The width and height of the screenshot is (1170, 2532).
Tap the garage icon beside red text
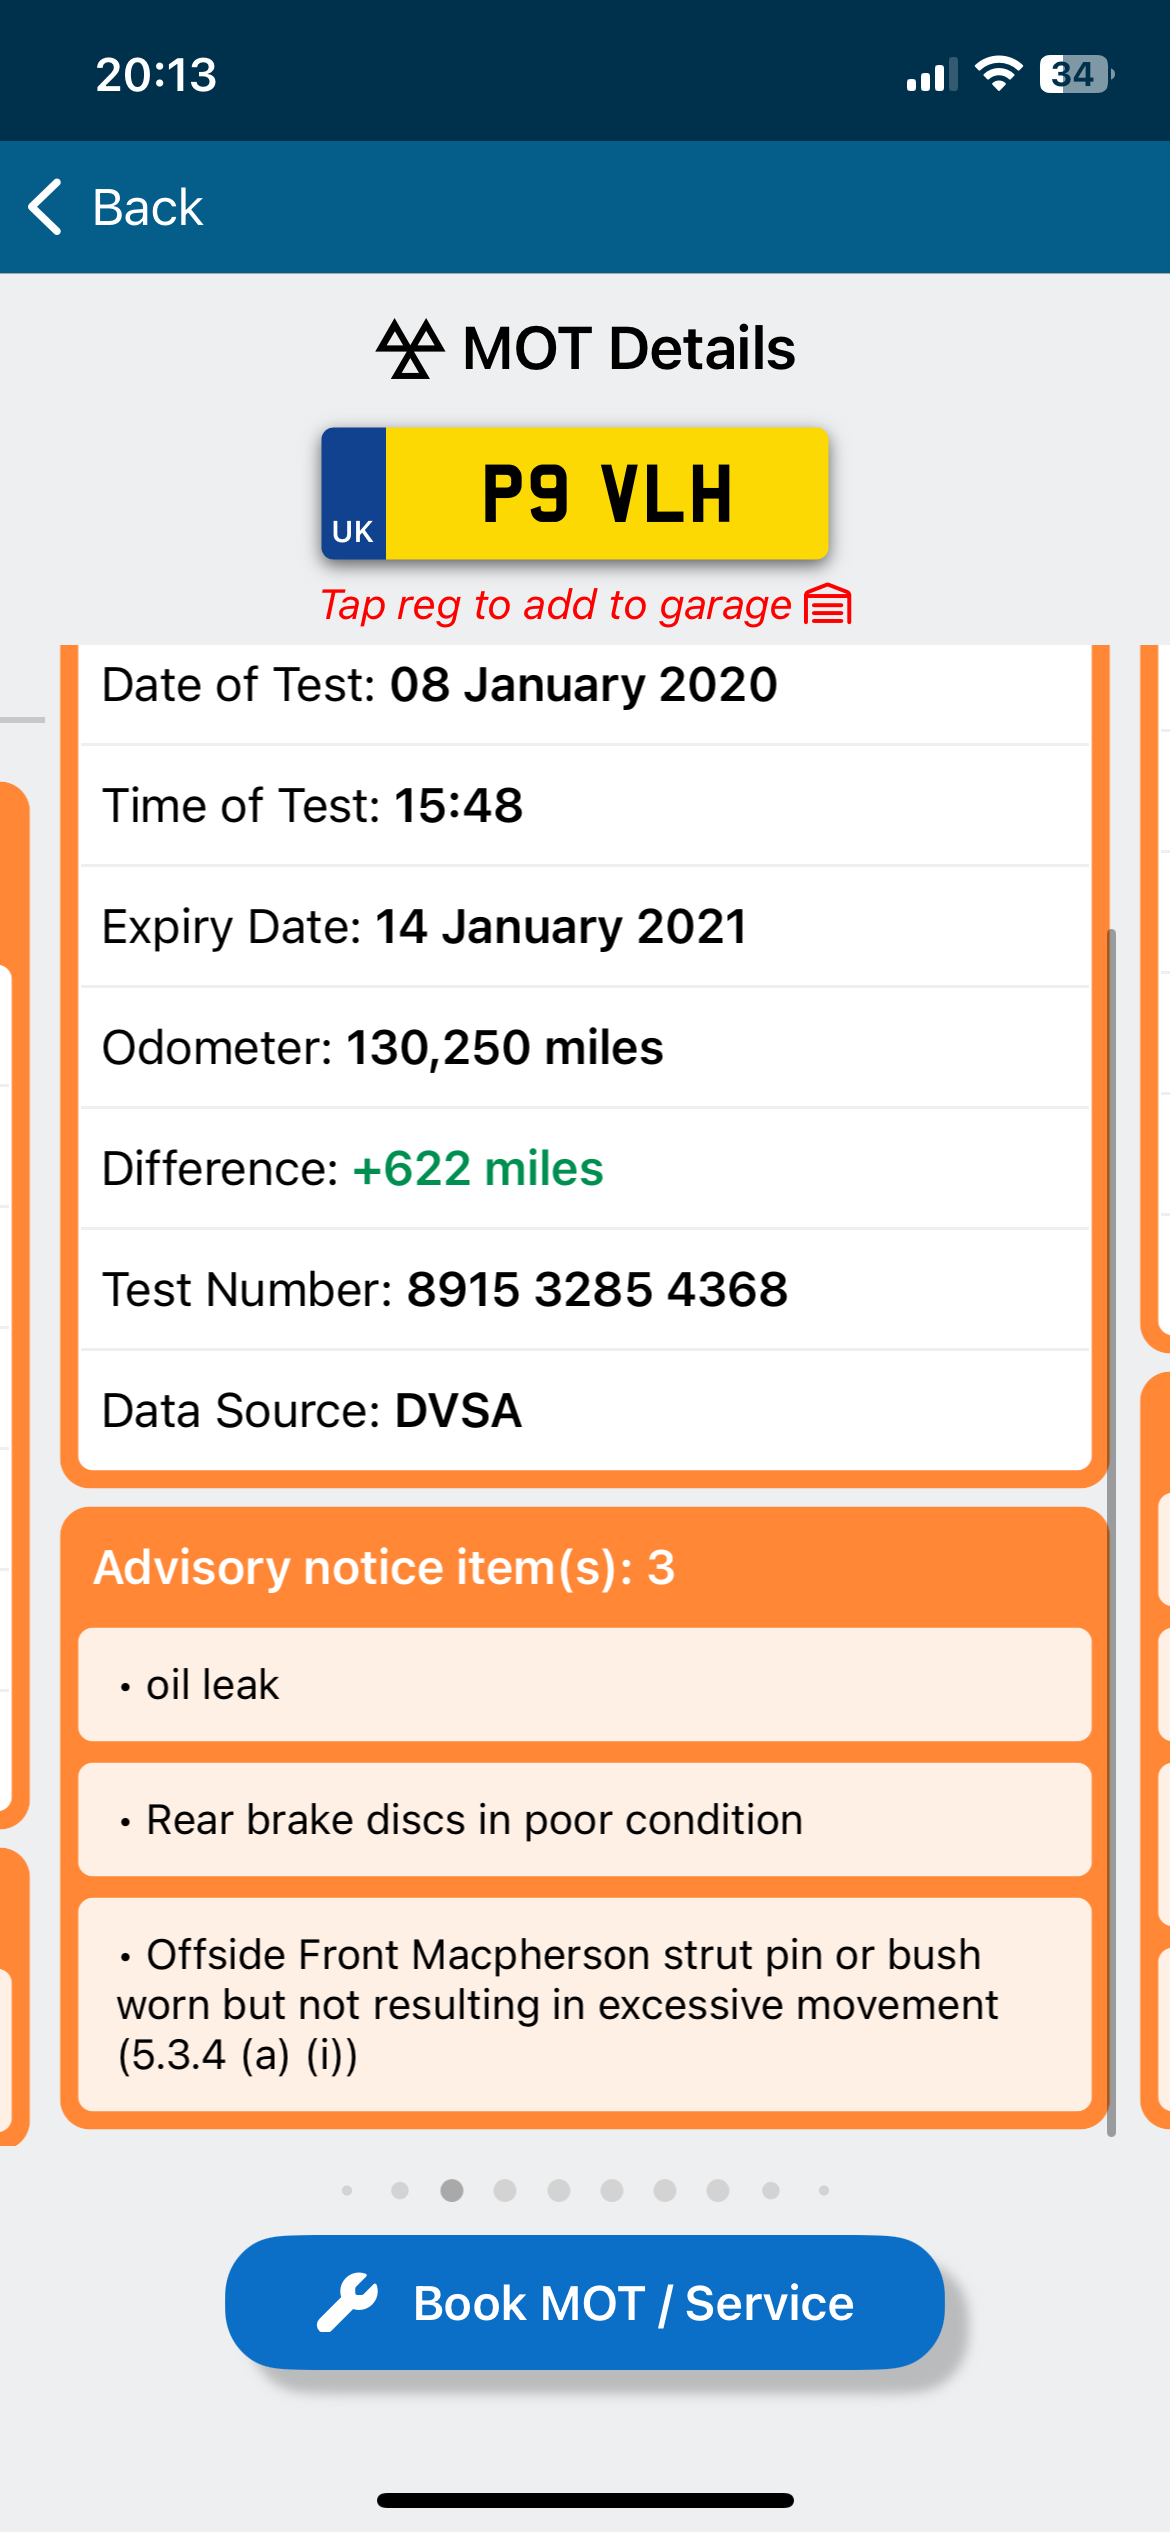click(828, 605)
